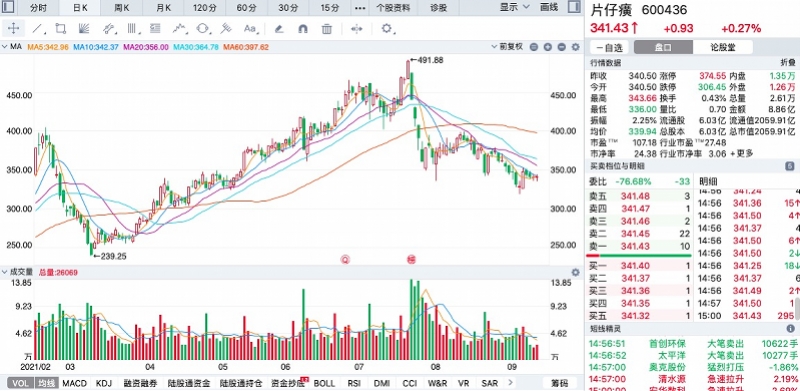
Task: Click the horizontal pan arrows icon
Action: point(356,29)
